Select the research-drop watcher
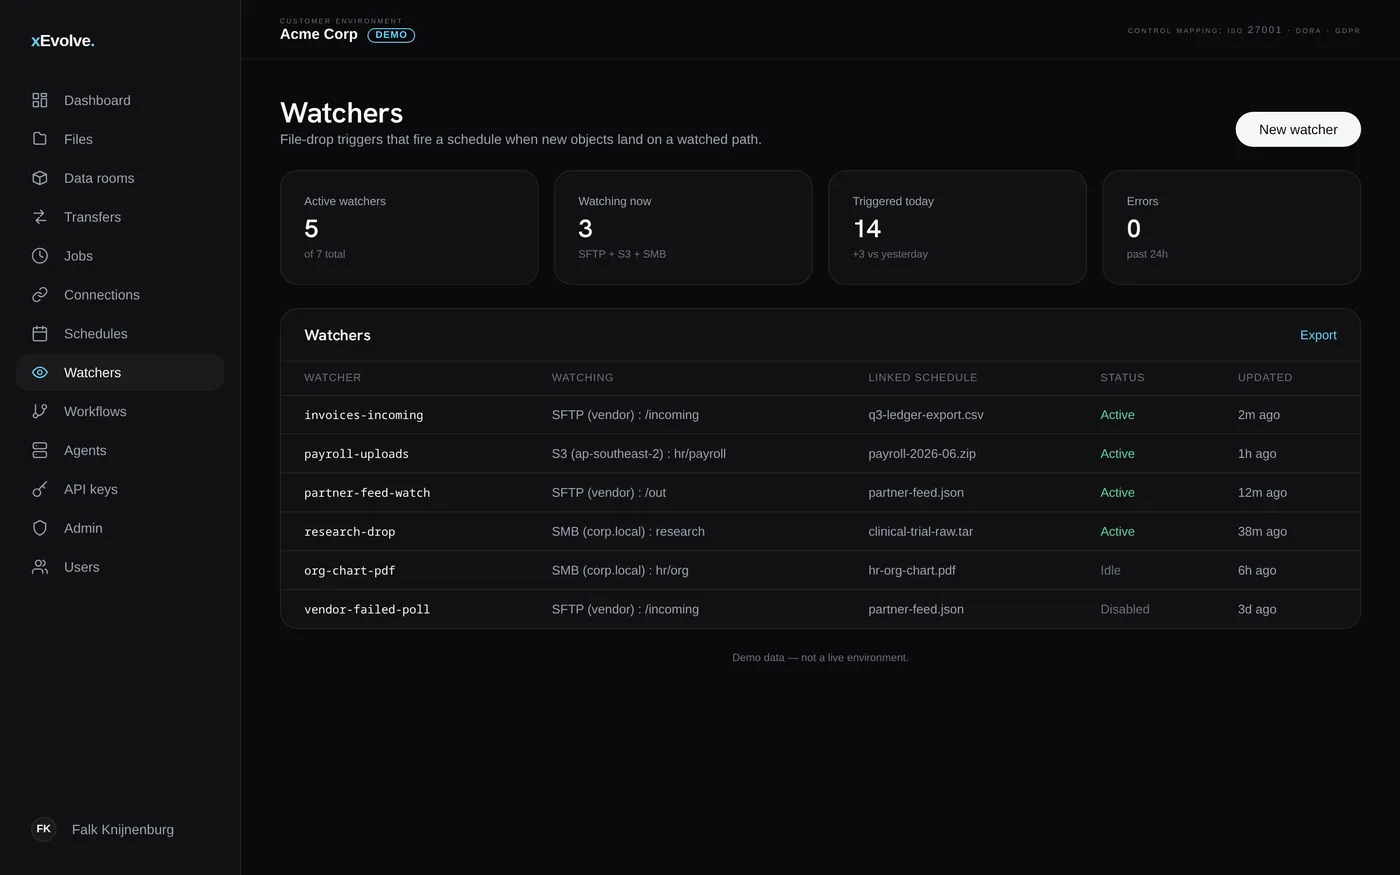 tap(350, 532)
